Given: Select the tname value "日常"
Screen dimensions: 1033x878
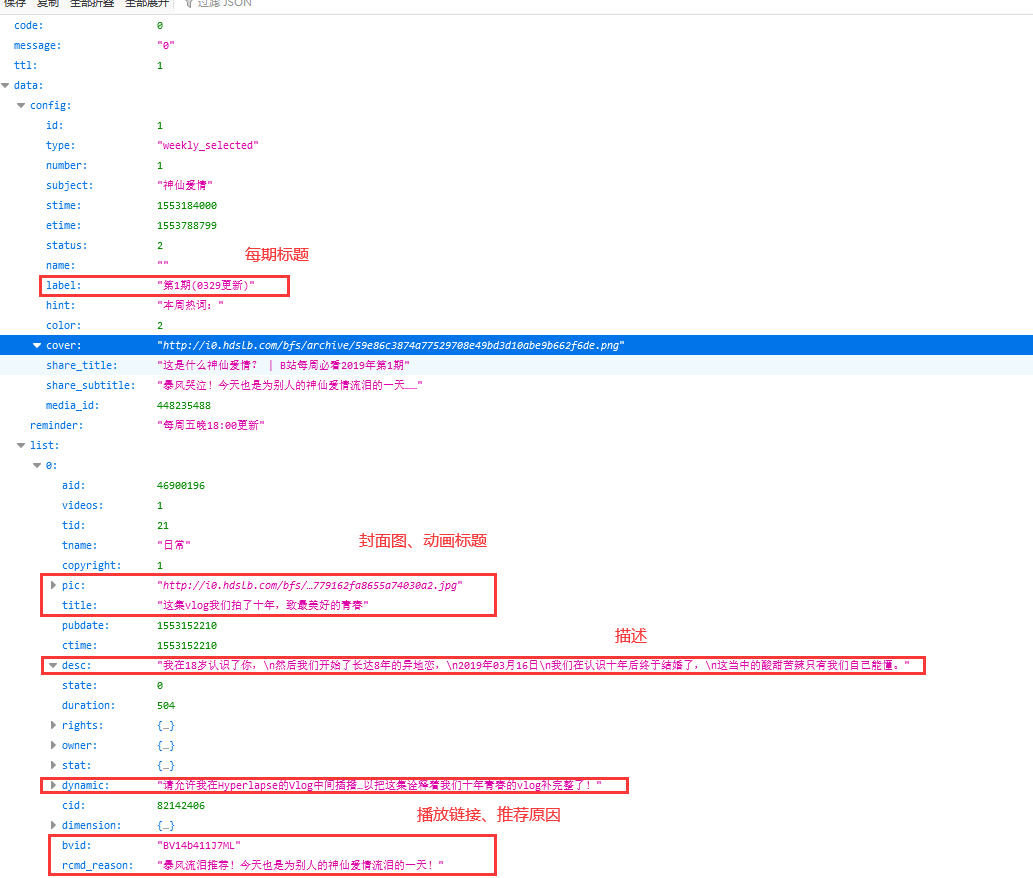Looking at the screenshot, I should tap(174, 545).
